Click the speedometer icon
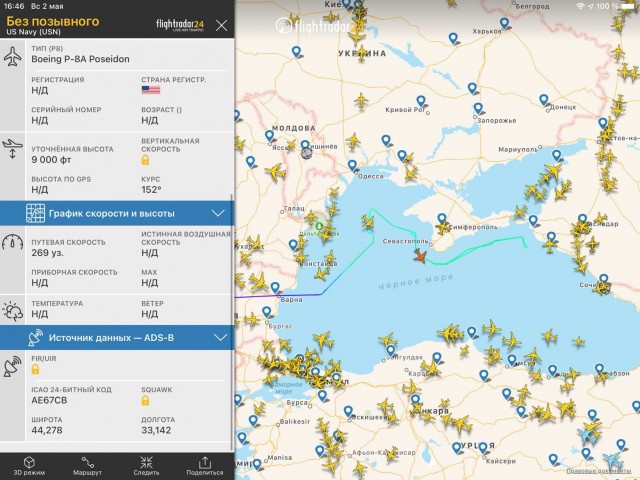The height and width of the screenshot is (480, 640). [12, 242]
